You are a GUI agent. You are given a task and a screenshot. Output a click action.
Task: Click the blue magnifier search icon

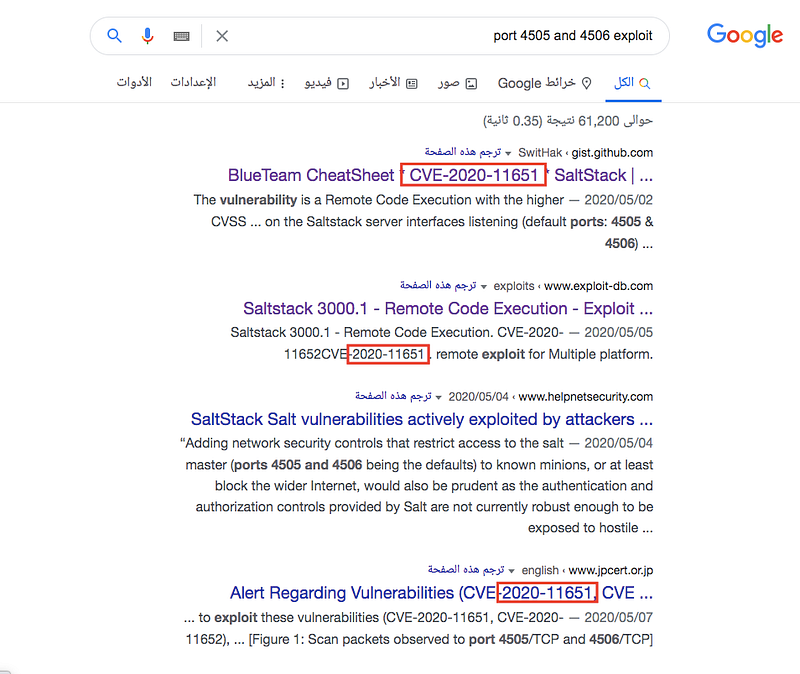tap(114, 36)
